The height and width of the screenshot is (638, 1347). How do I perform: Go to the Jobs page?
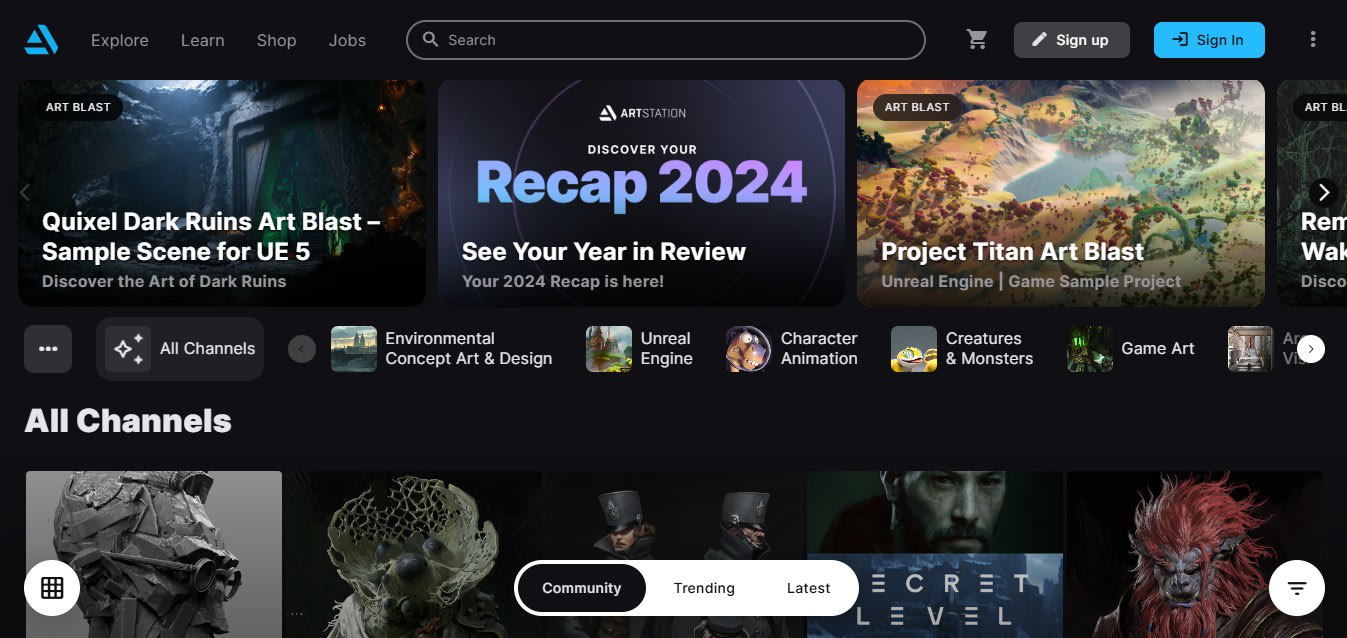point(347,40)
